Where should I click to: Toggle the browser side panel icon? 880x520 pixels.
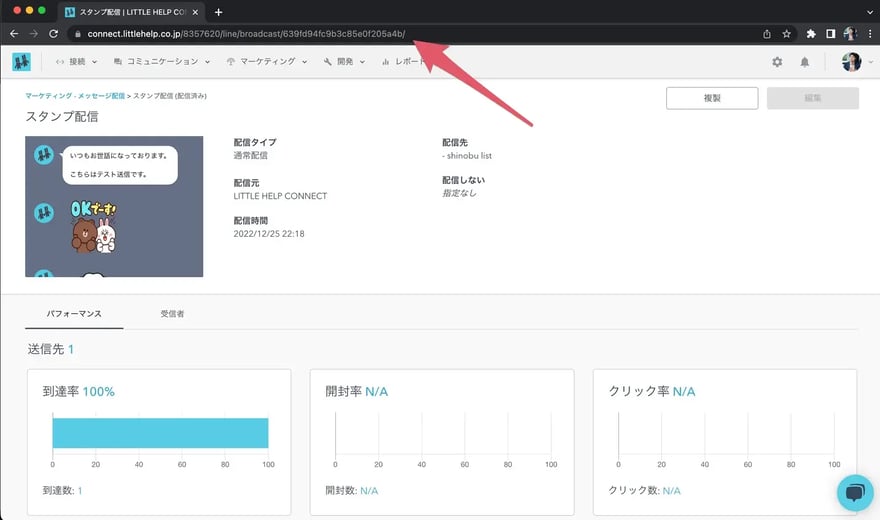pyautogui.click(x=830, y=33)
